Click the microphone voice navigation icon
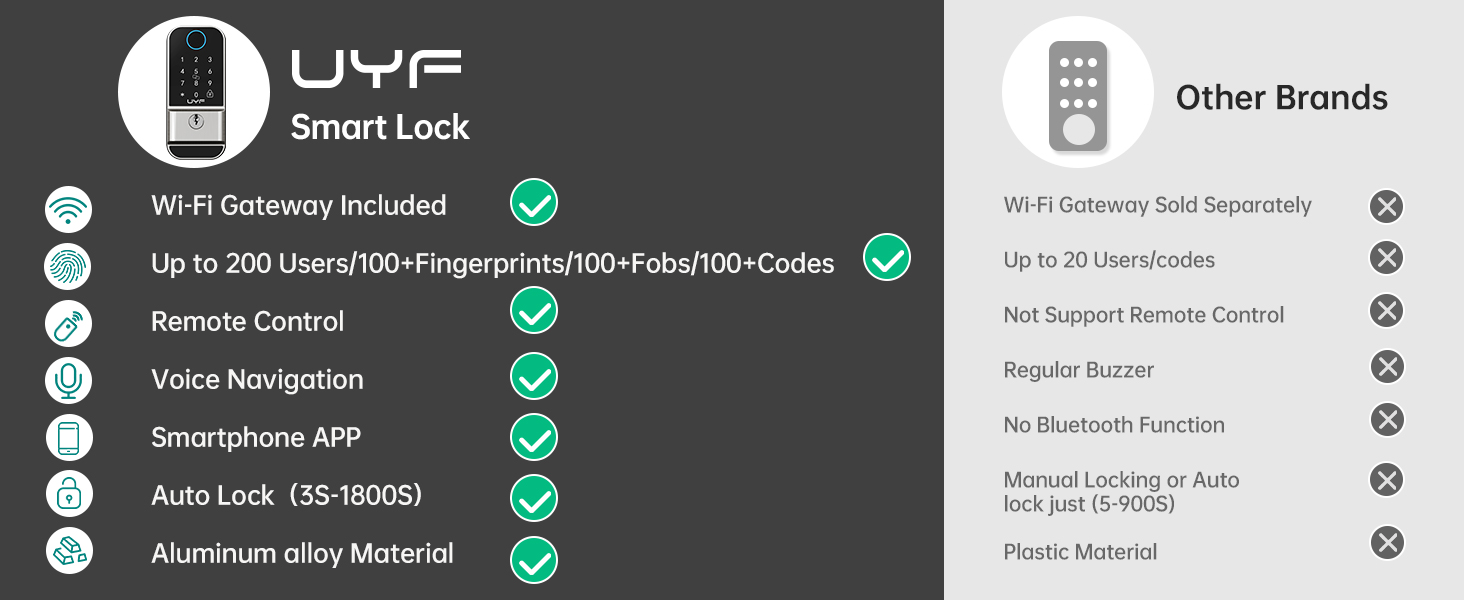 [69, 380]
